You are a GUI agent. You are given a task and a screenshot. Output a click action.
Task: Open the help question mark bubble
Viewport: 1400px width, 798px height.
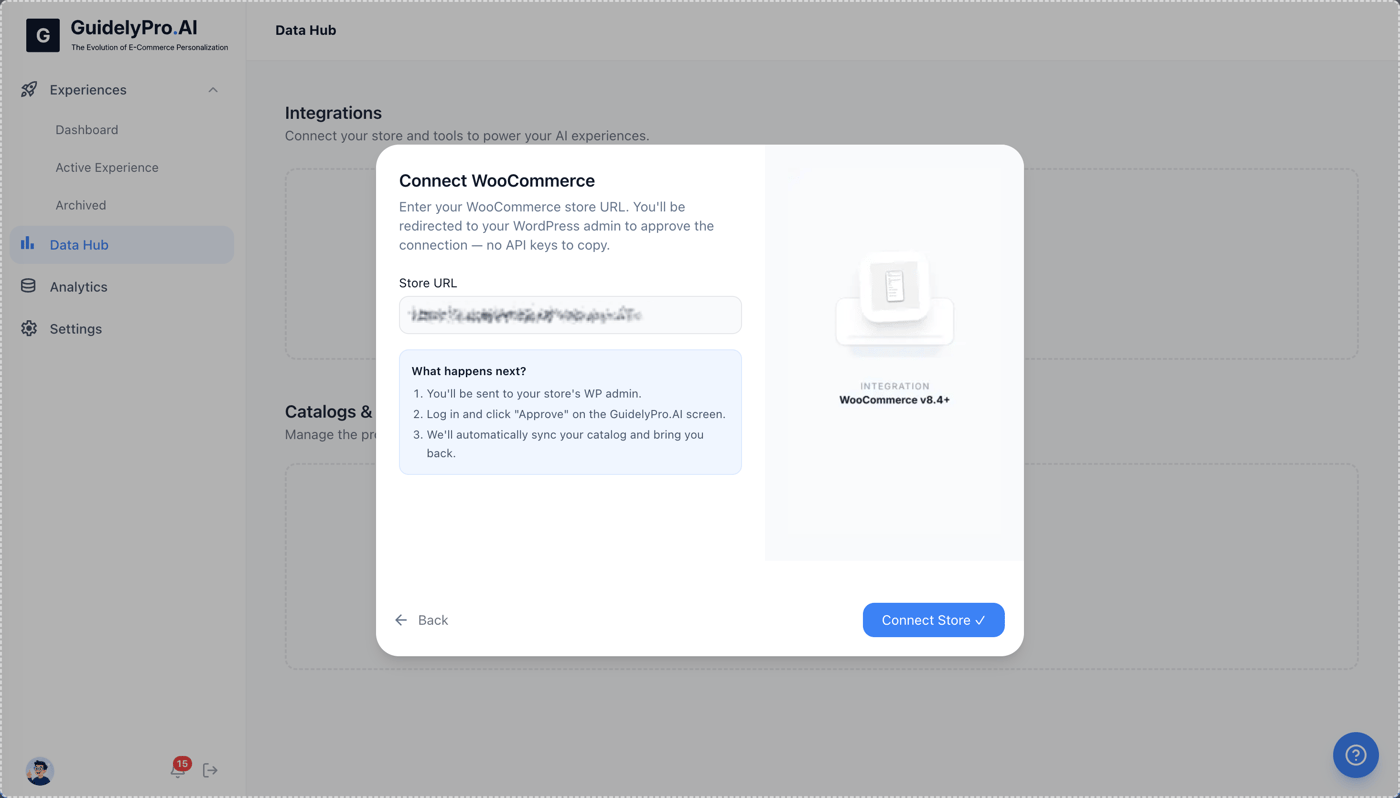(x=1356, y=755)
